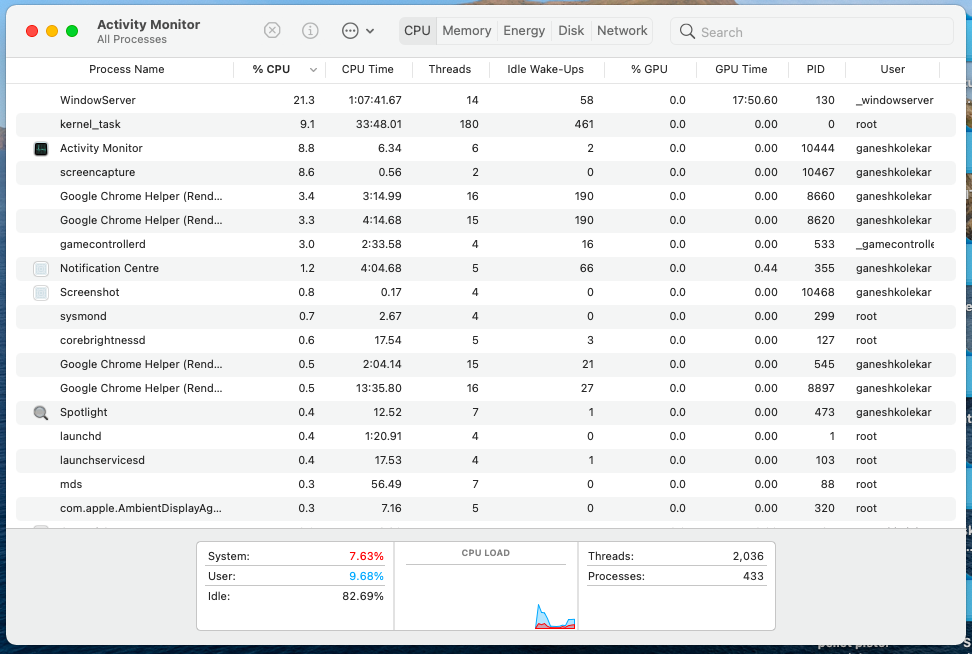The width and height of the screenshot is (972, 654).
Task: Sort by User column header
Action: pyautogui.click(x=893, y=69)
